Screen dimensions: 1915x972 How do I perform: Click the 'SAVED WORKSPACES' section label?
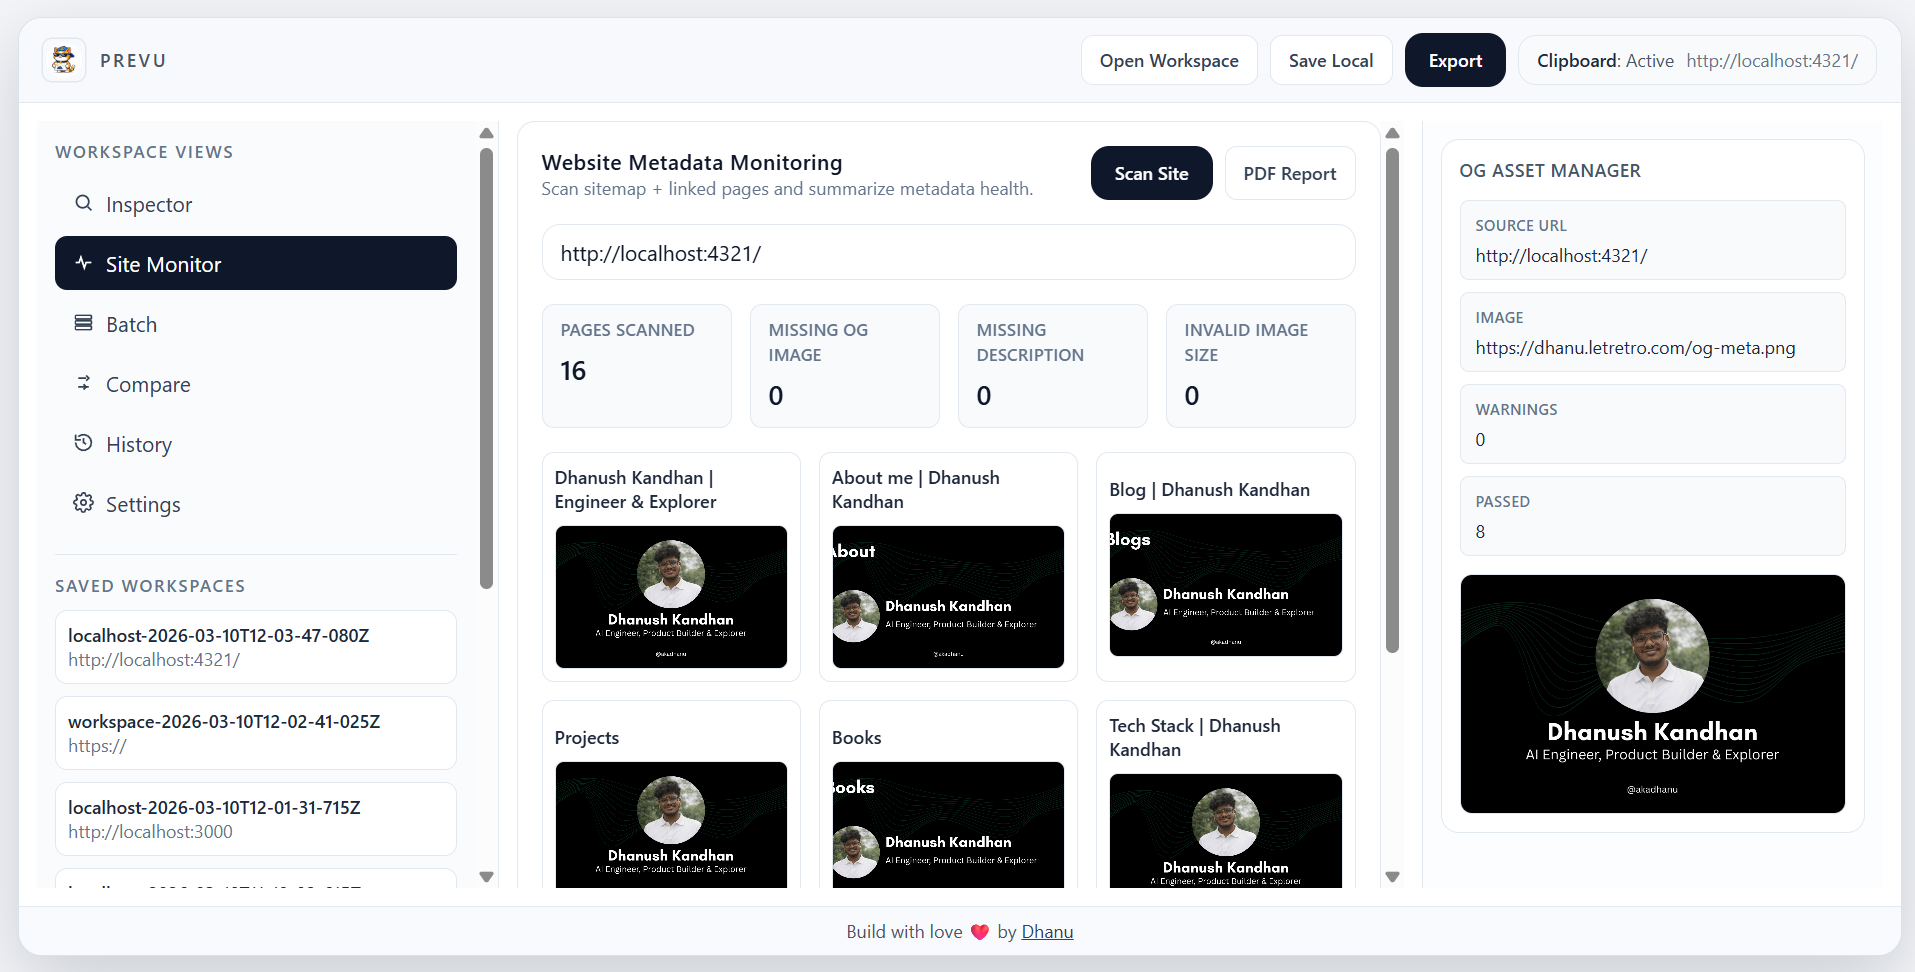click(x=150, y=586)
